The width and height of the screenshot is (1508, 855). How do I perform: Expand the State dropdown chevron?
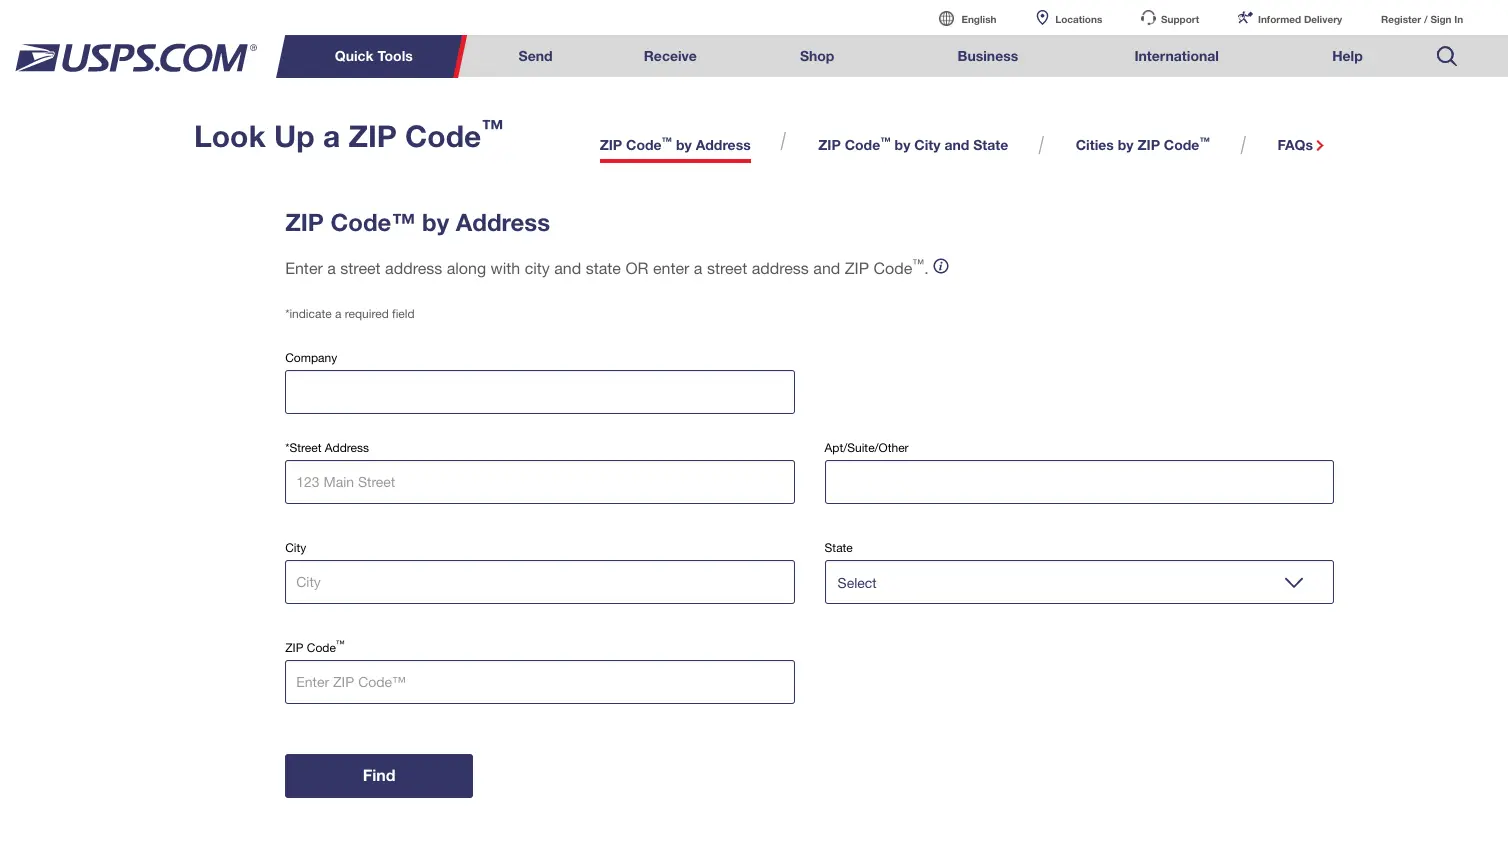coord(1293,582)
